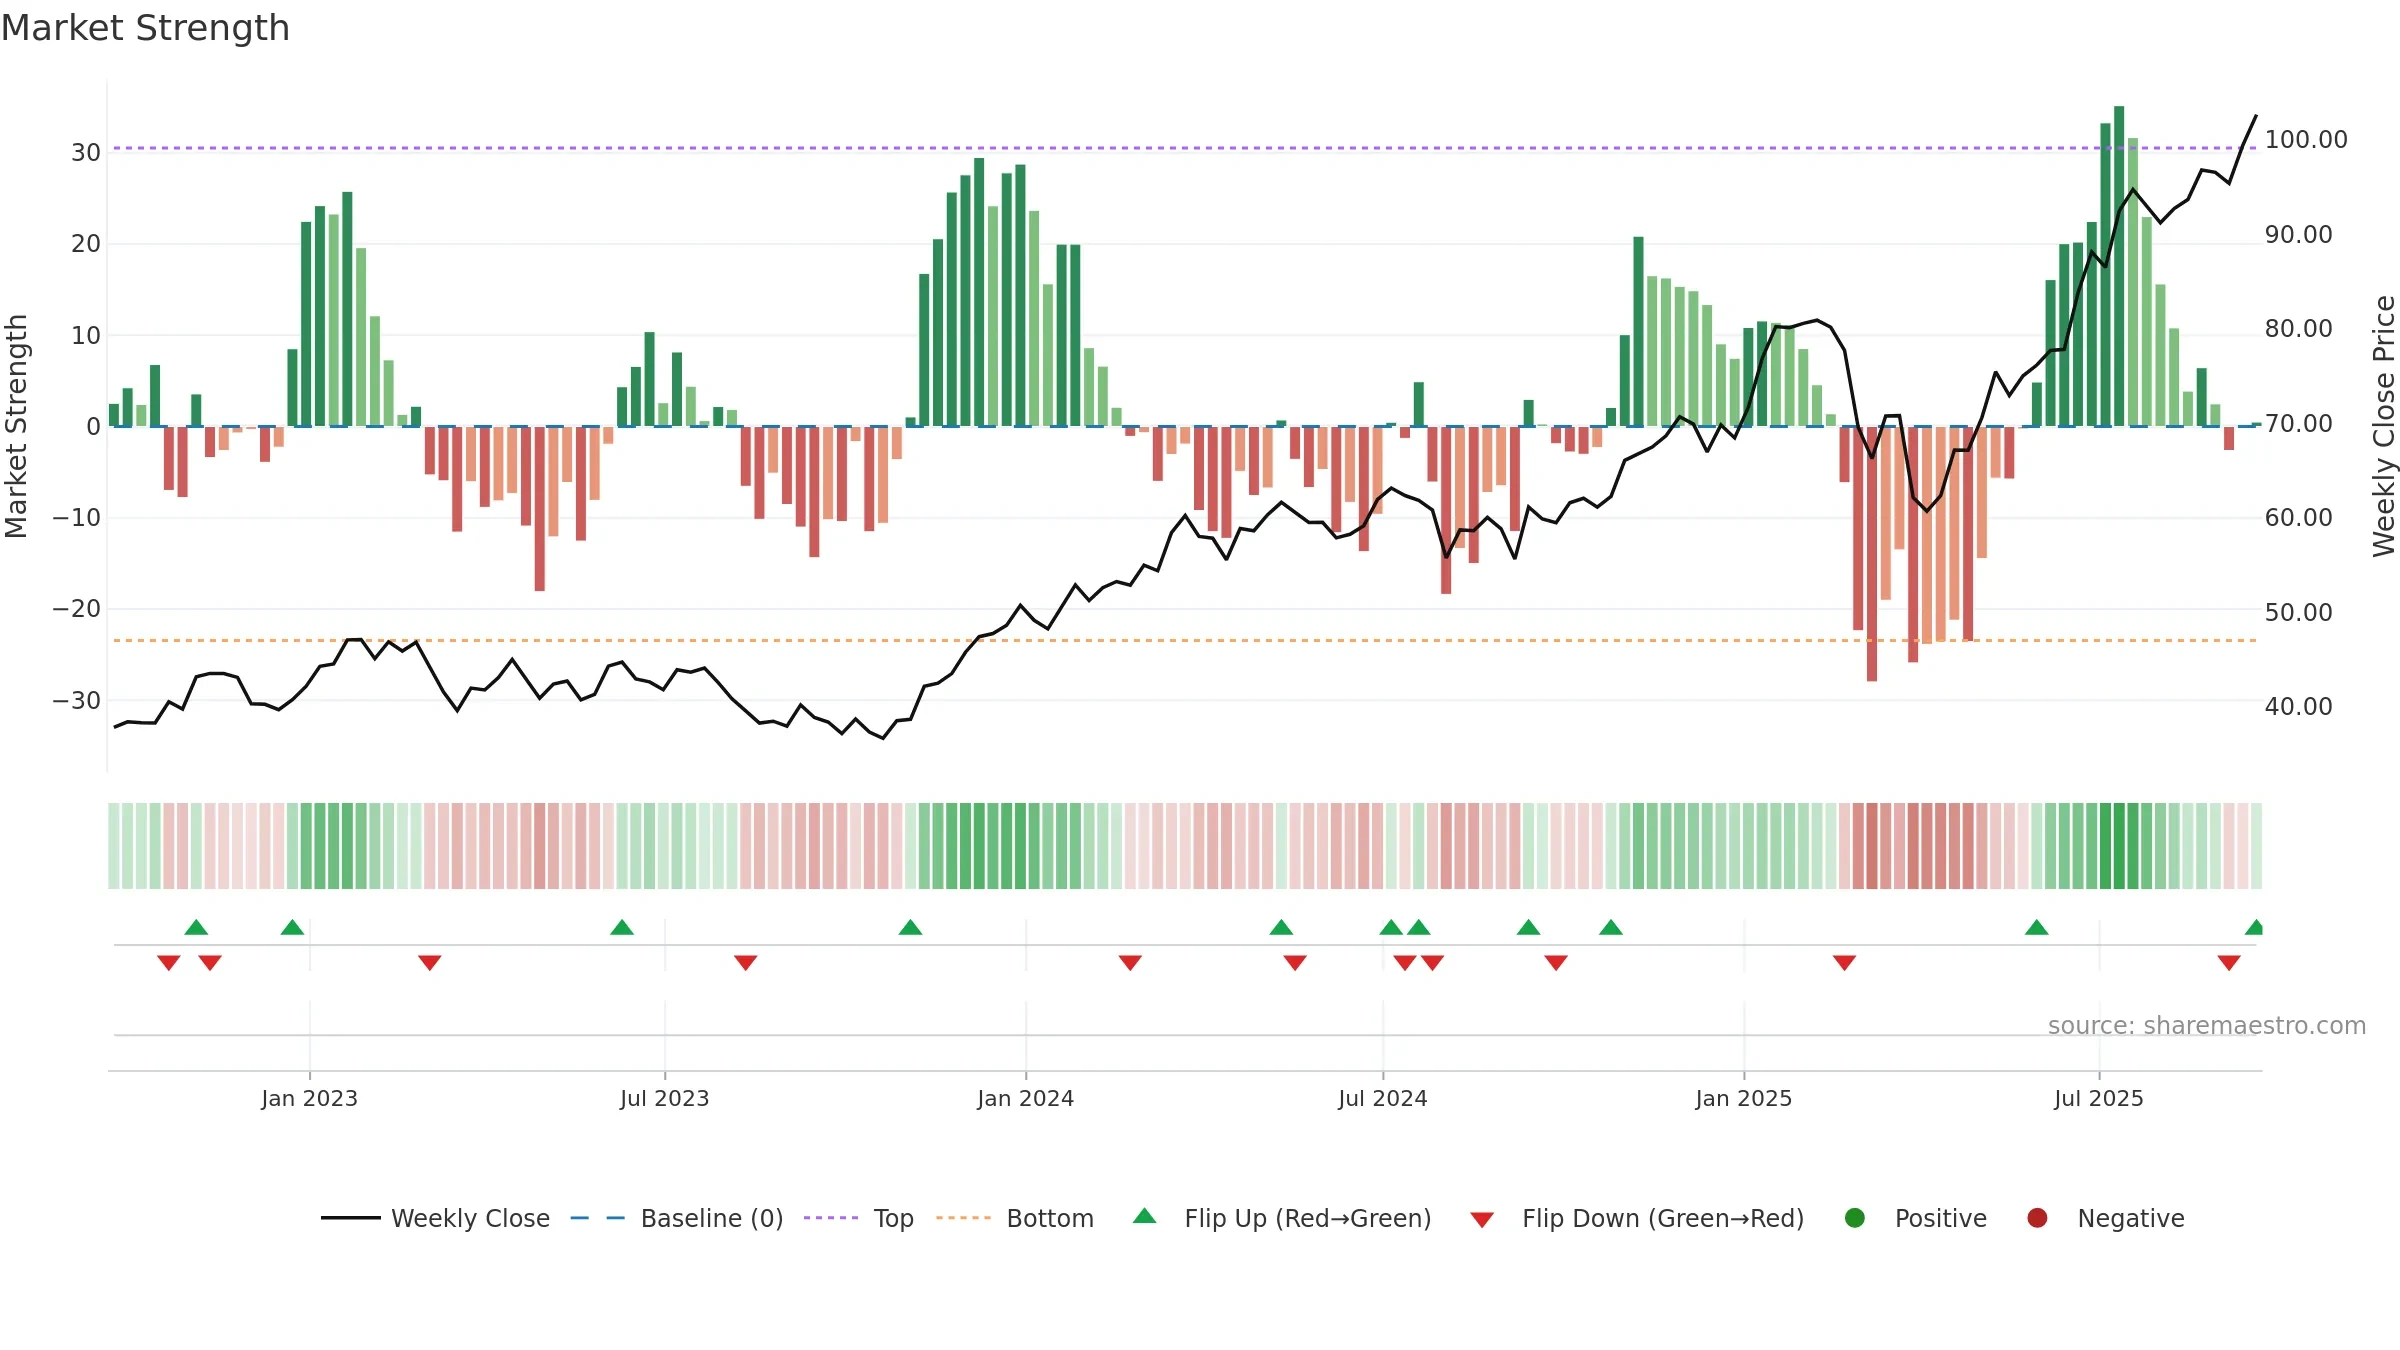The height and width of the screenshot is (1350, 2400).
Task: Click the −10 strength axis label
Action: pyautogui.click(x=77, y=517)
